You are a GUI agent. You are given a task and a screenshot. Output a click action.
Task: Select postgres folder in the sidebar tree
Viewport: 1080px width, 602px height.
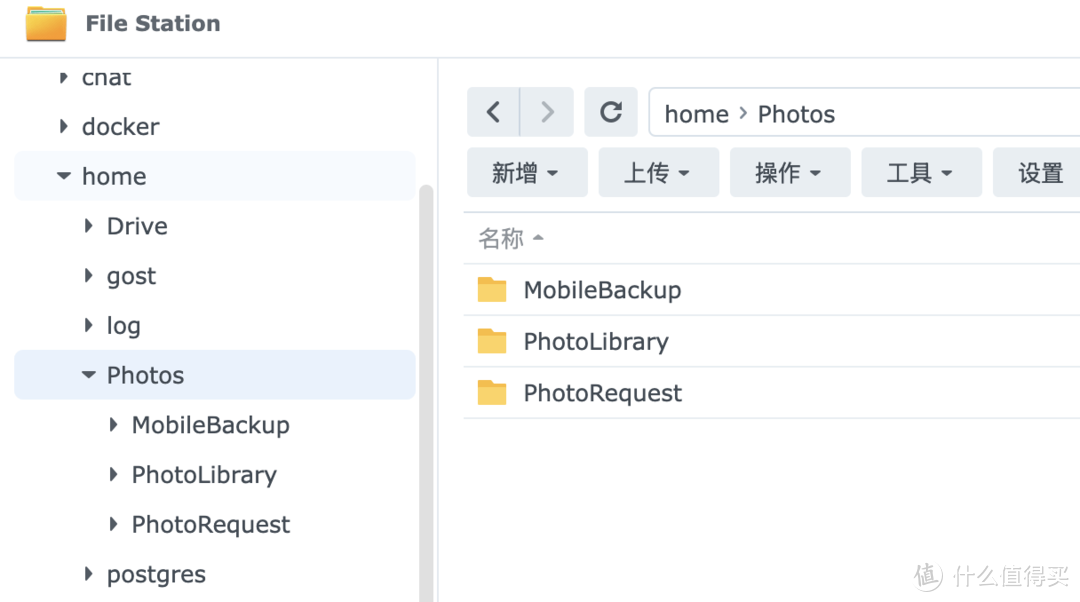click(x=156, y=574)
